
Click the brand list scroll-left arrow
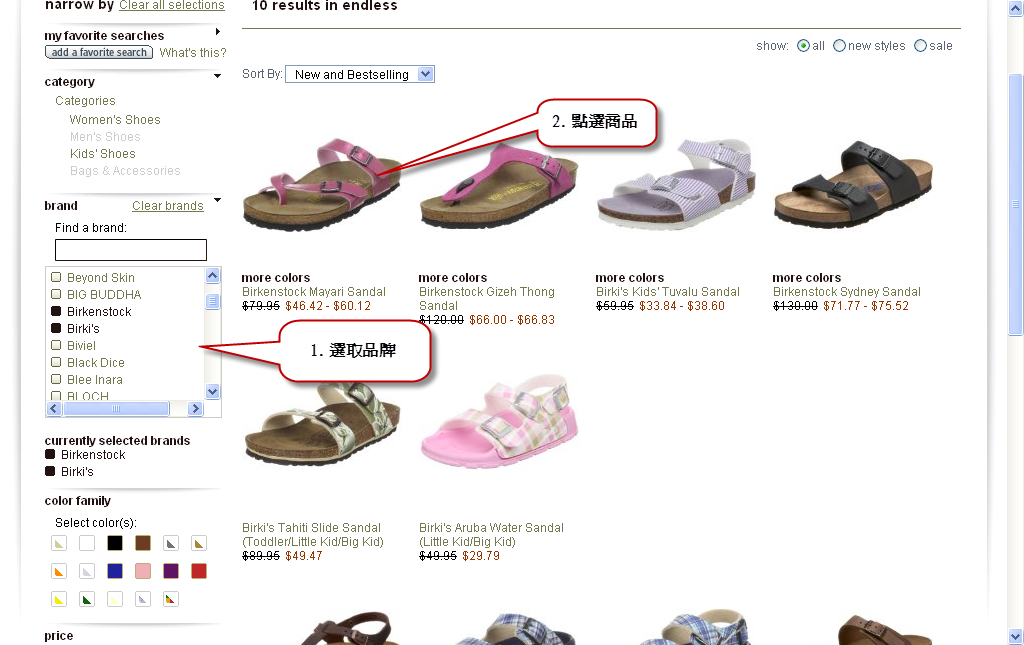pos(54,409)
